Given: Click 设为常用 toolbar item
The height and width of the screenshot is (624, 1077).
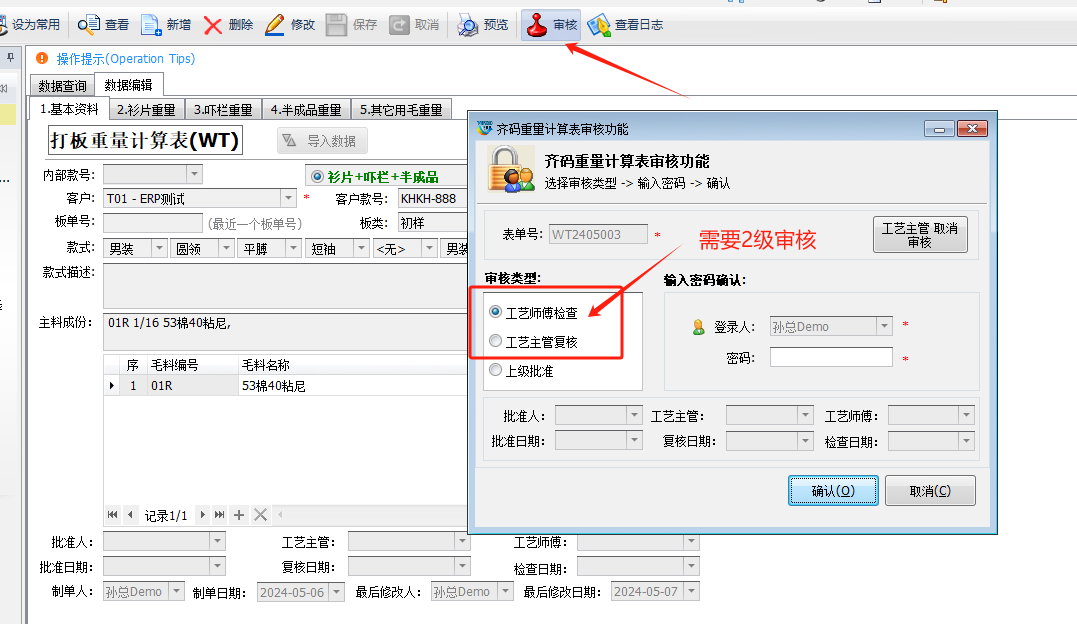Looking at the screenshot, I should click(x=31, y=25).
